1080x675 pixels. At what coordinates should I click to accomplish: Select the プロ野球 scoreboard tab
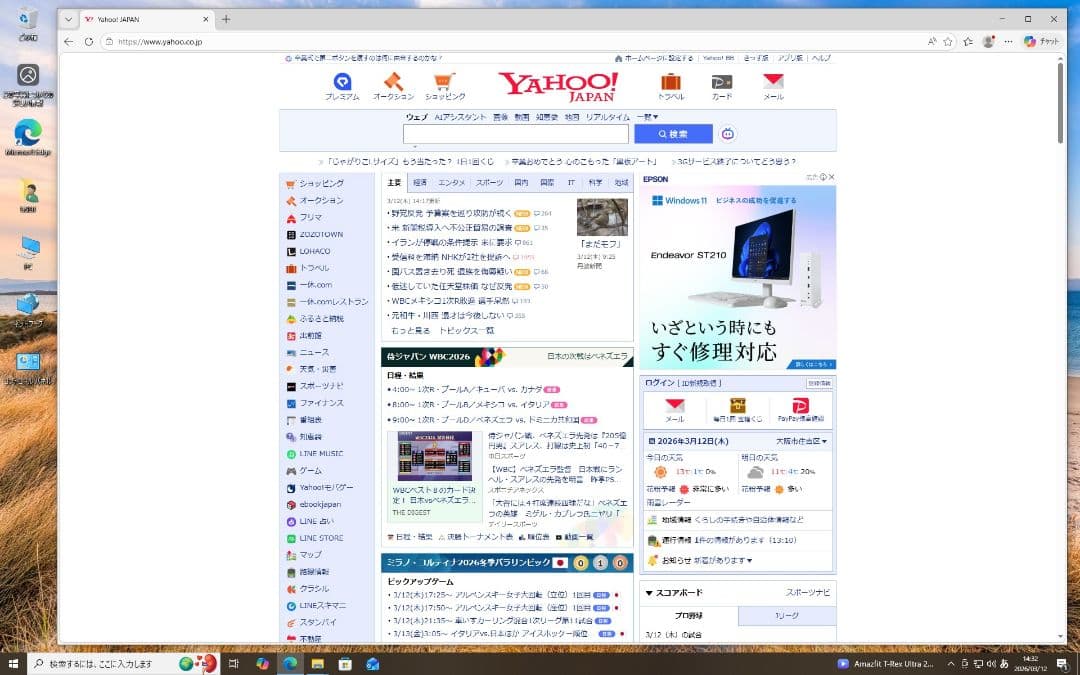(x=687, y=616)
